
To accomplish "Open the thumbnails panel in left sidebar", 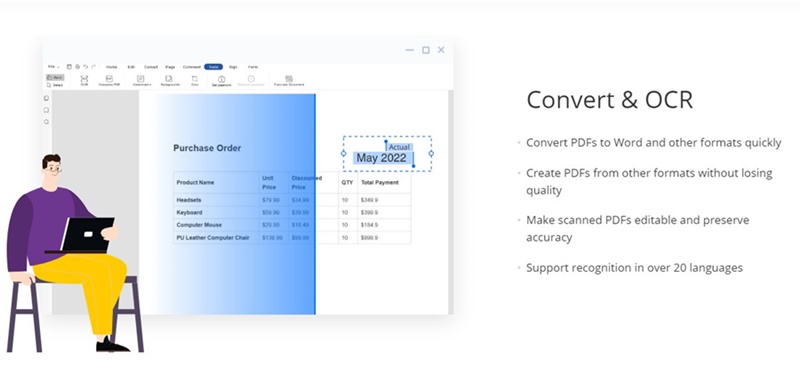I will (46, 98).
